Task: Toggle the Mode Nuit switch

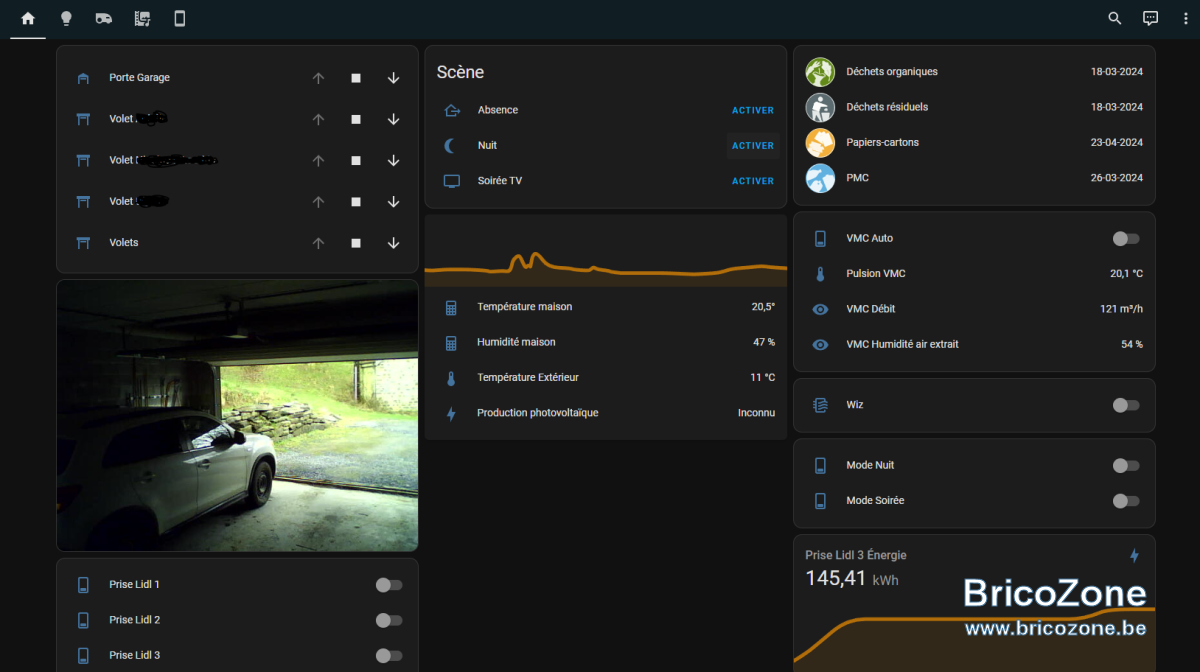Action: click(x=1126, y=465)
